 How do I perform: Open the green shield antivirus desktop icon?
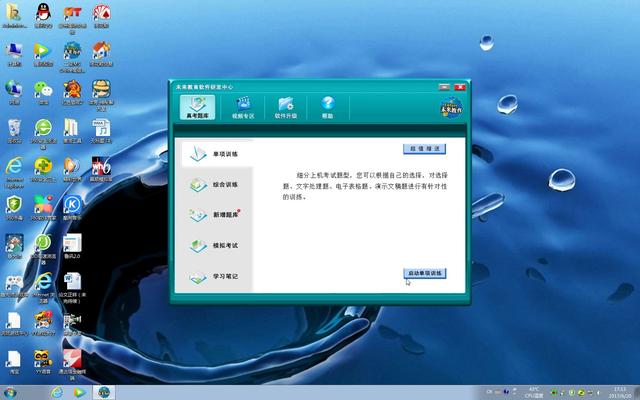(14, 207)
